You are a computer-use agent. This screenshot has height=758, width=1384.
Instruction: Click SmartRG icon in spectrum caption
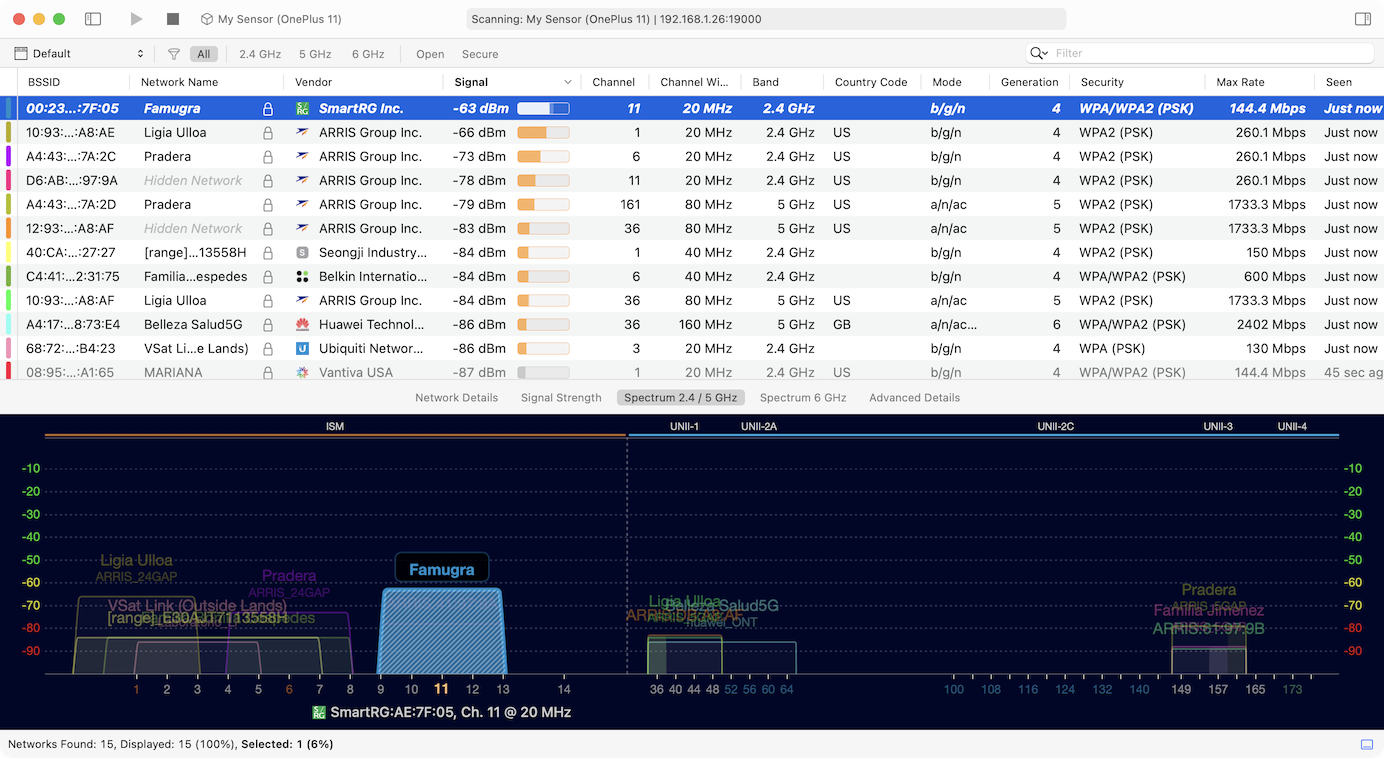319,713
